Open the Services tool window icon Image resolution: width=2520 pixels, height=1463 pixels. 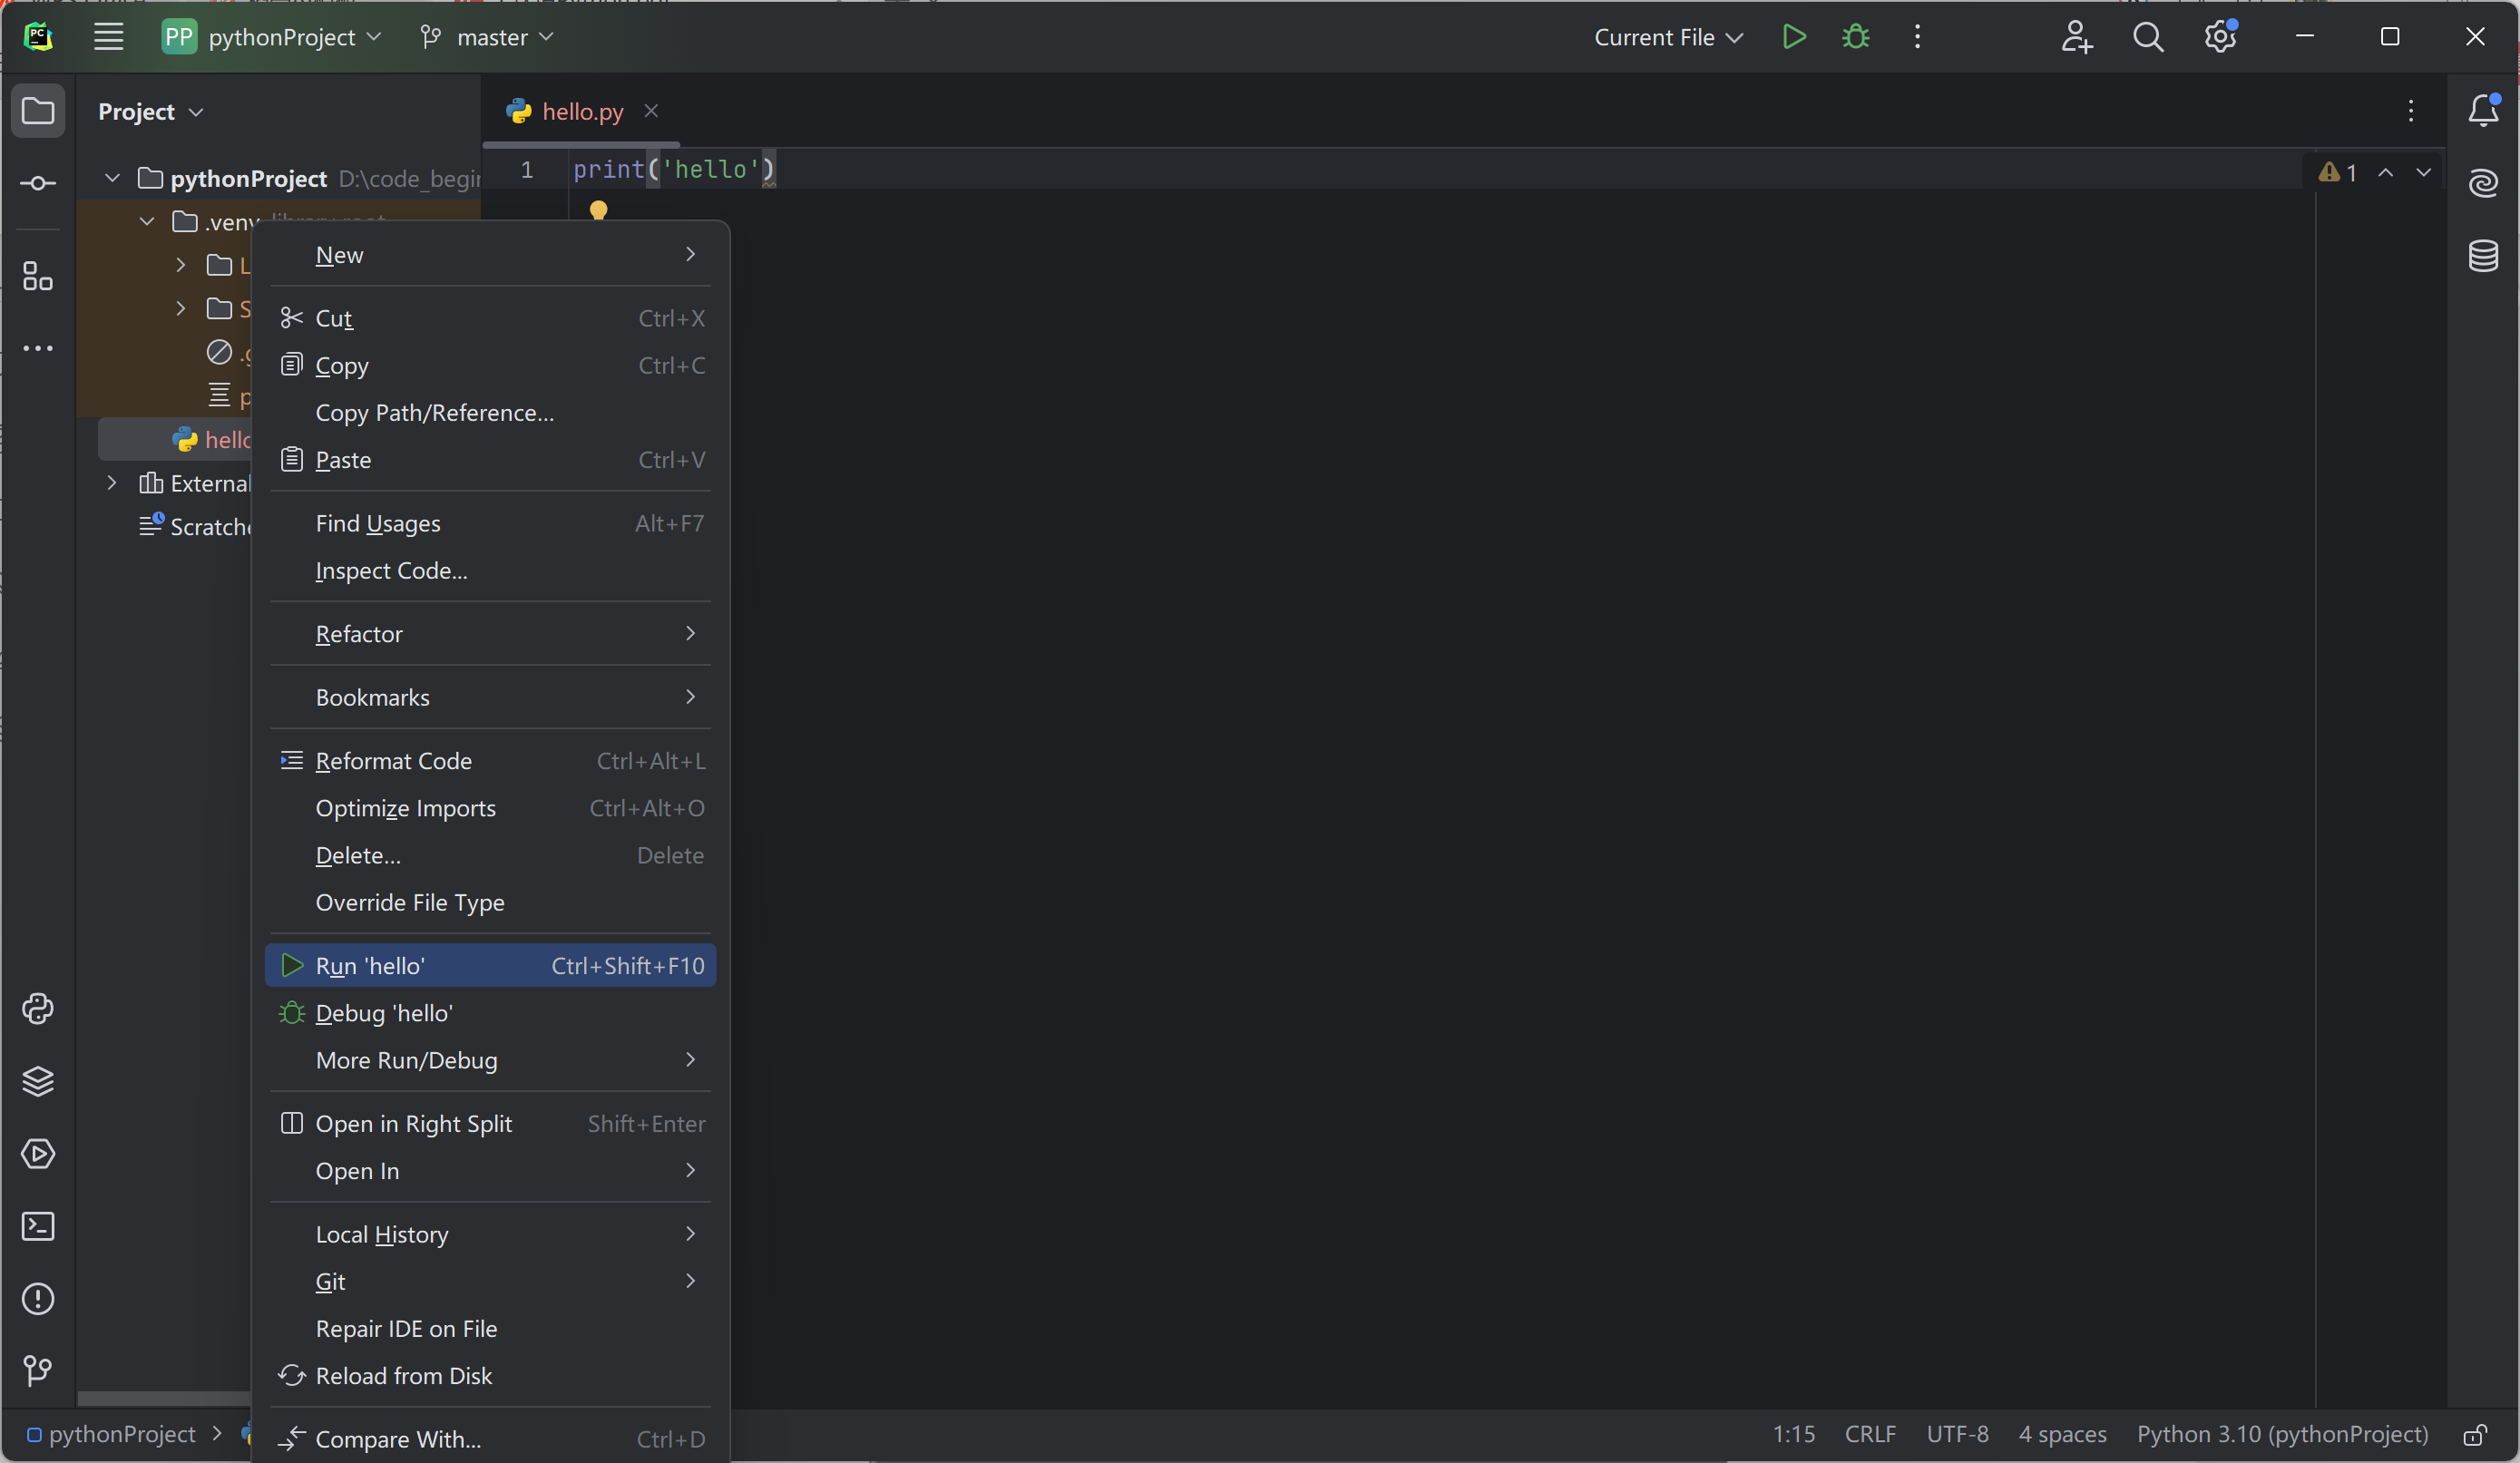click(38, 1154)
